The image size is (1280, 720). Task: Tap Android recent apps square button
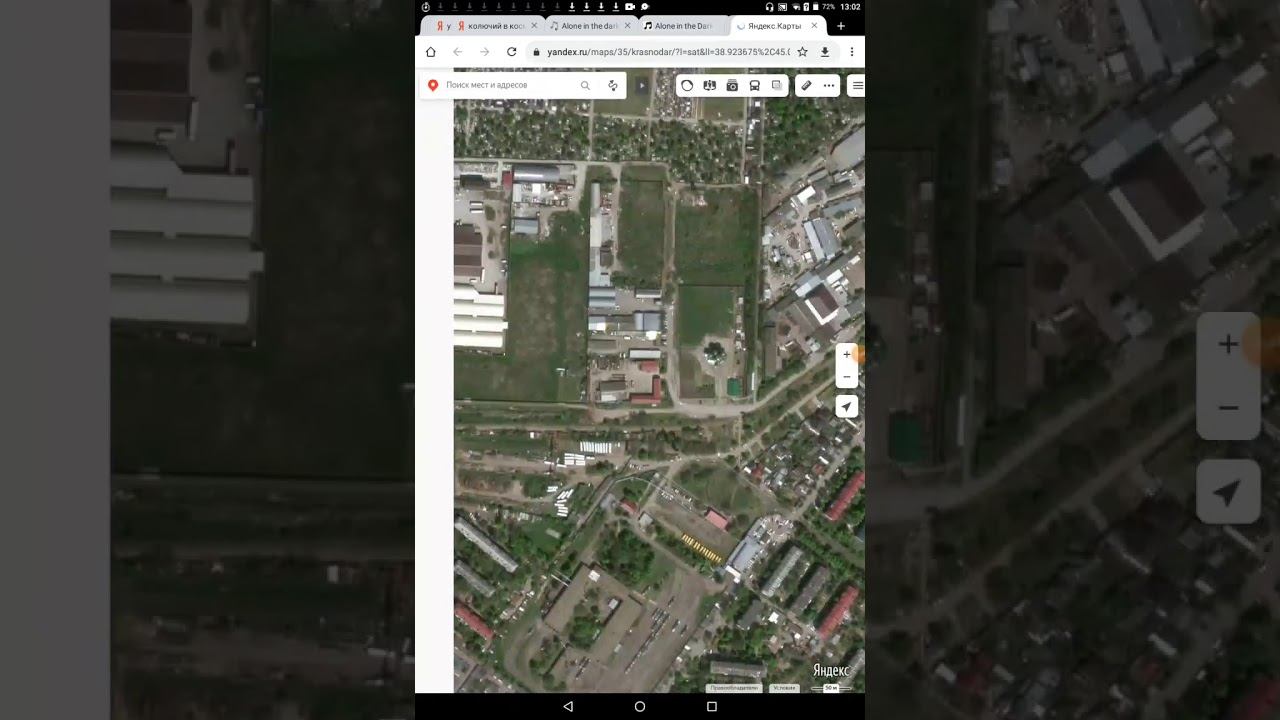712,706
